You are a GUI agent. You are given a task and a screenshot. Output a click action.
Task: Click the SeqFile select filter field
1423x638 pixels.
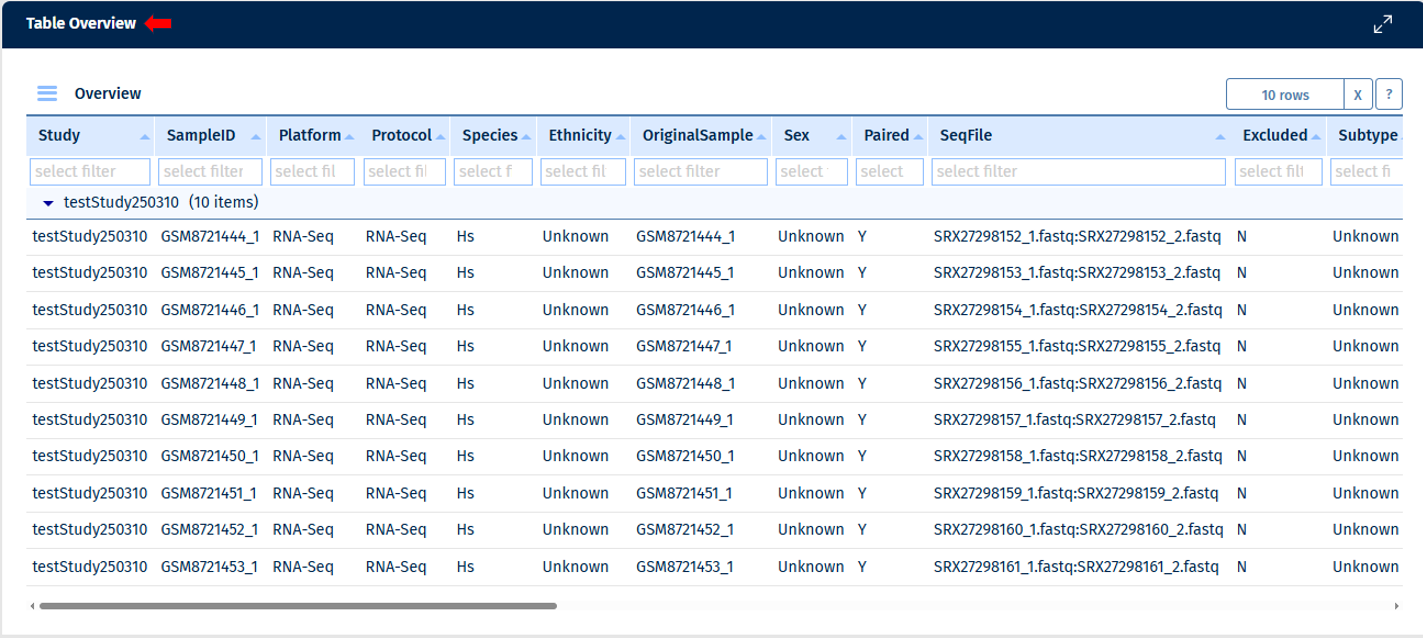1078,172
